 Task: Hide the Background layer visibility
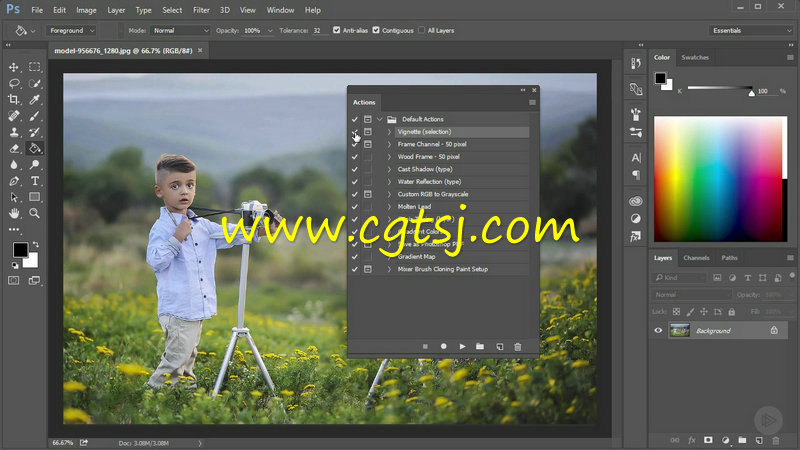[x=658, y=331]
